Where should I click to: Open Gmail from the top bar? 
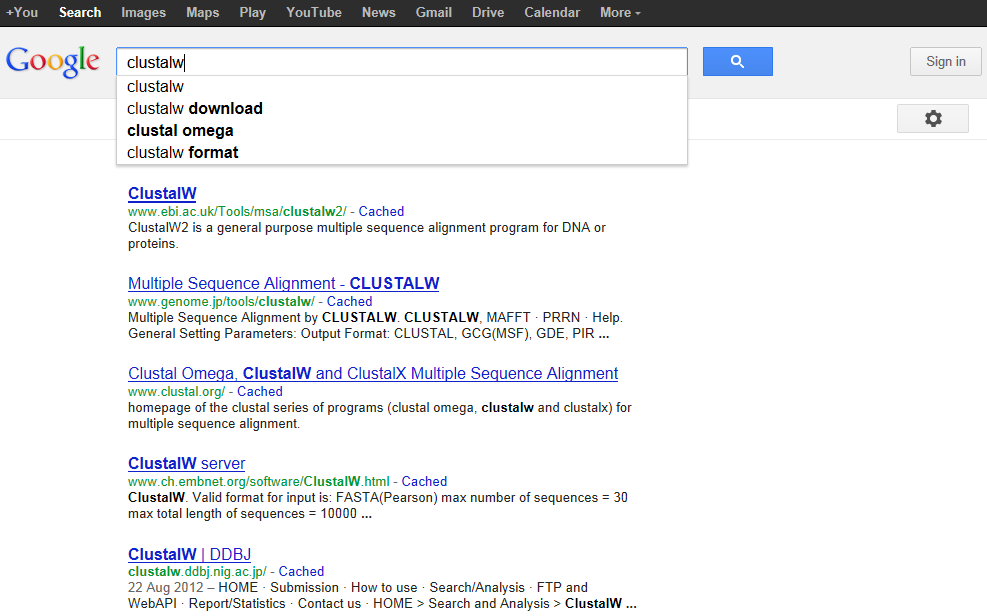tap(434, 13)
